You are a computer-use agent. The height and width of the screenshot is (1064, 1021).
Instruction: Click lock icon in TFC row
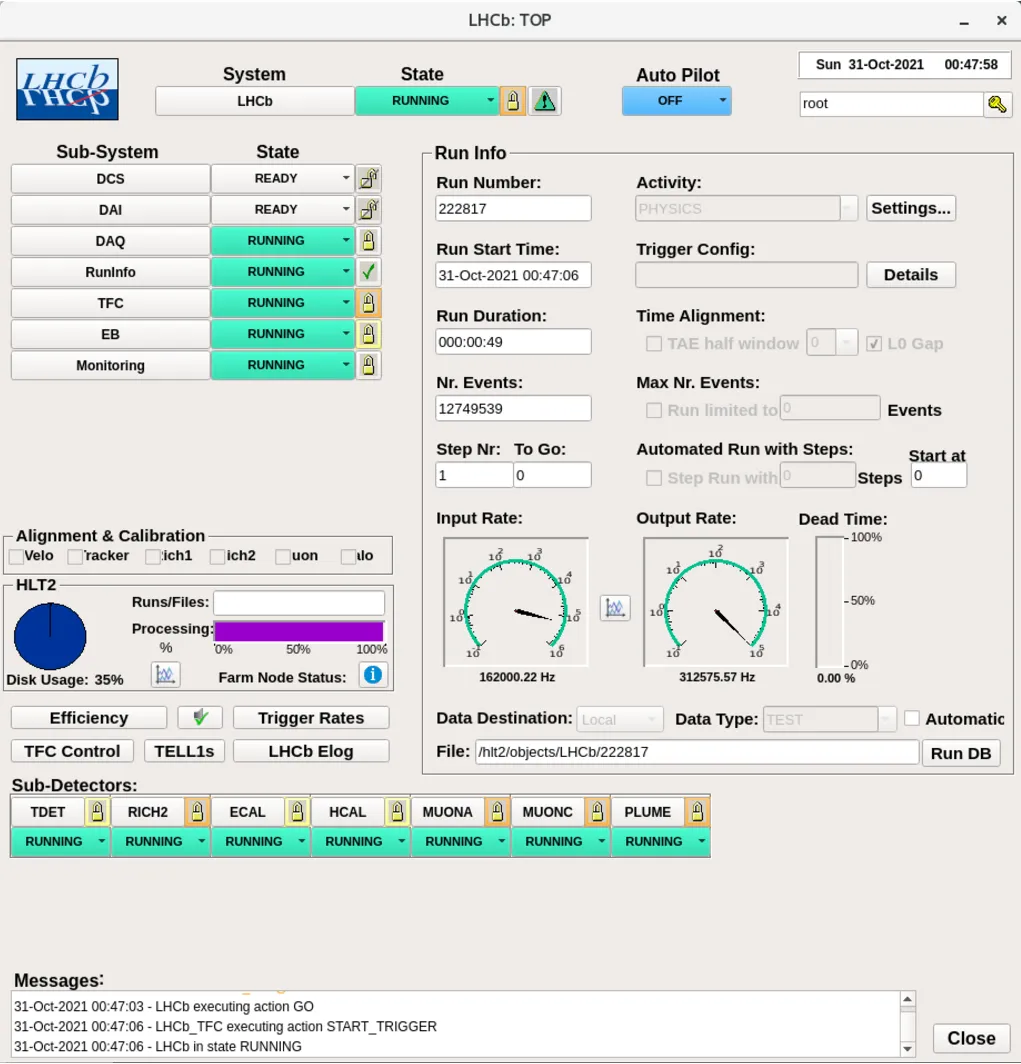click(368, 303)
